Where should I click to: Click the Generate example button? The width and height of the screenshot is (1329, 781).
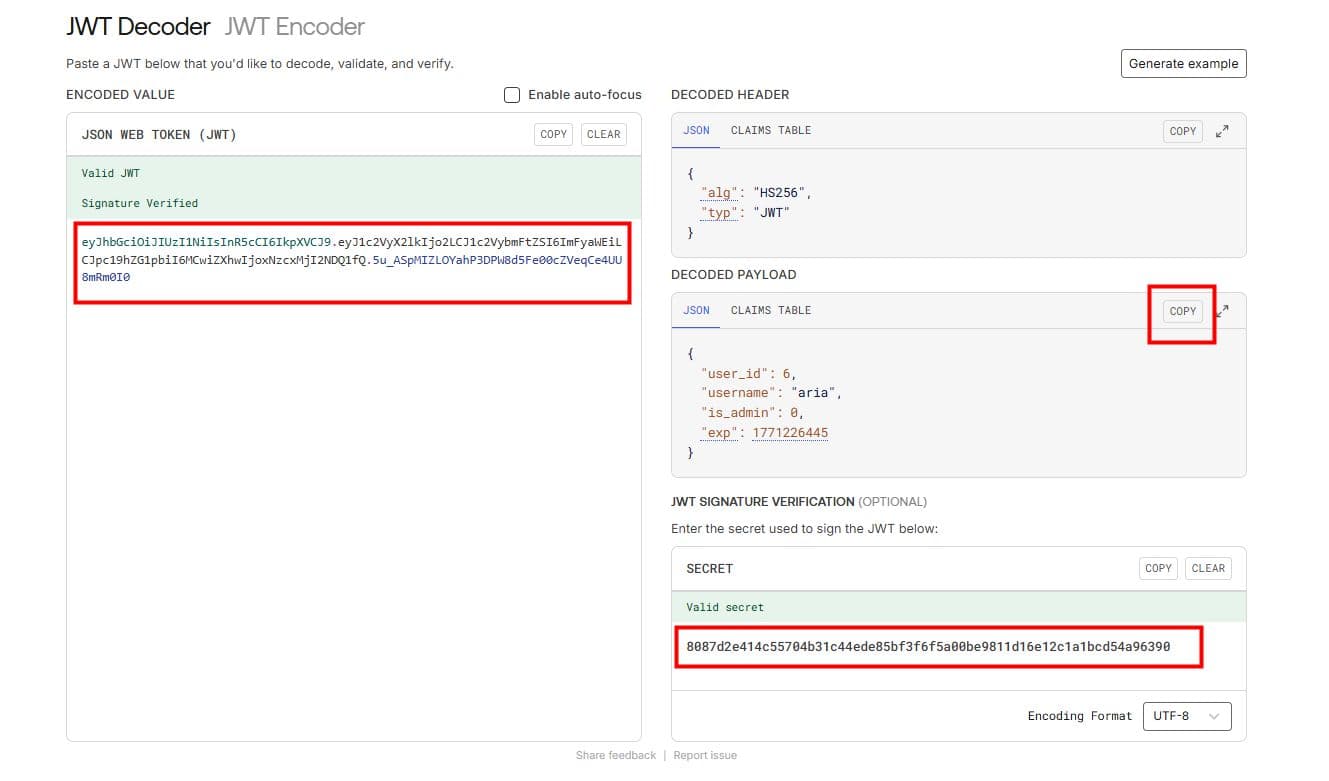1183,63
